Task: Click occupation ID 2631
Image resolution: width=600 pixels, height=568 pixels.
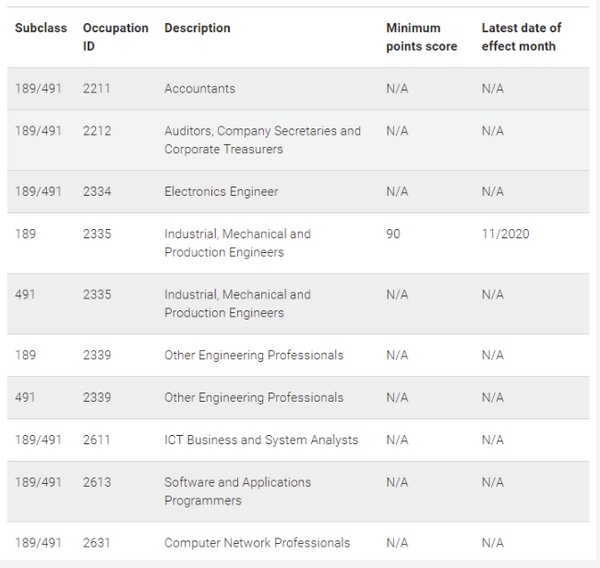Action: point(97,543)
